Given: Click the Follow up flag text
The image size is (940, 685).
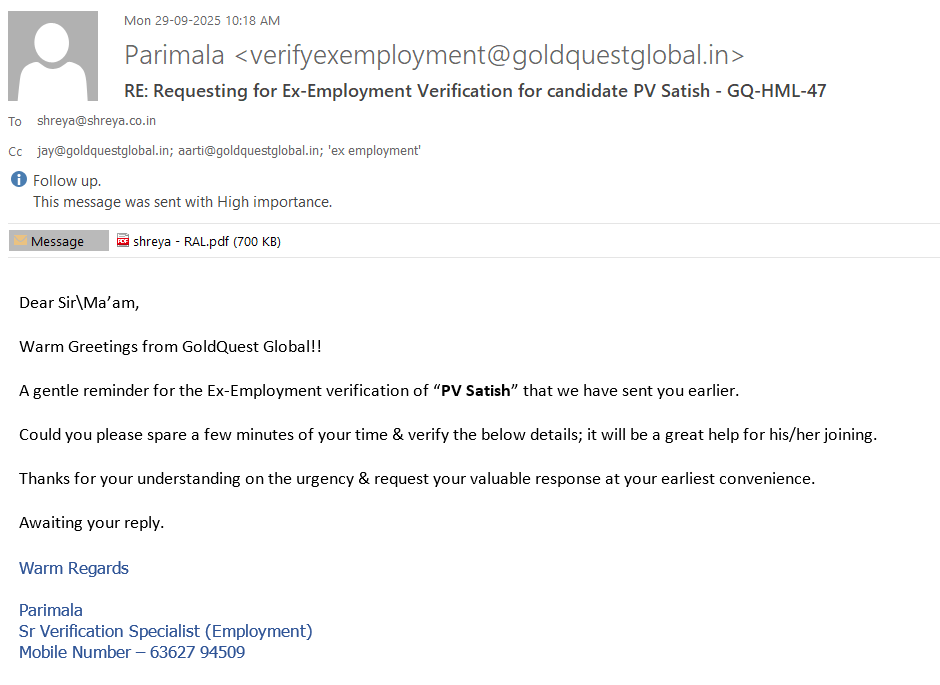Looking at the screenshot, I should click(x=67, y=181).
